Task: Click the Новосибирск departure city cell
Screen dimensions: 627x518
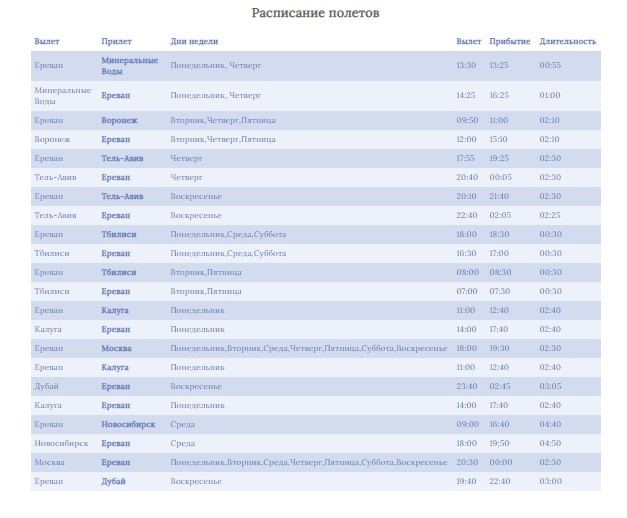Action: coord(61,443)
